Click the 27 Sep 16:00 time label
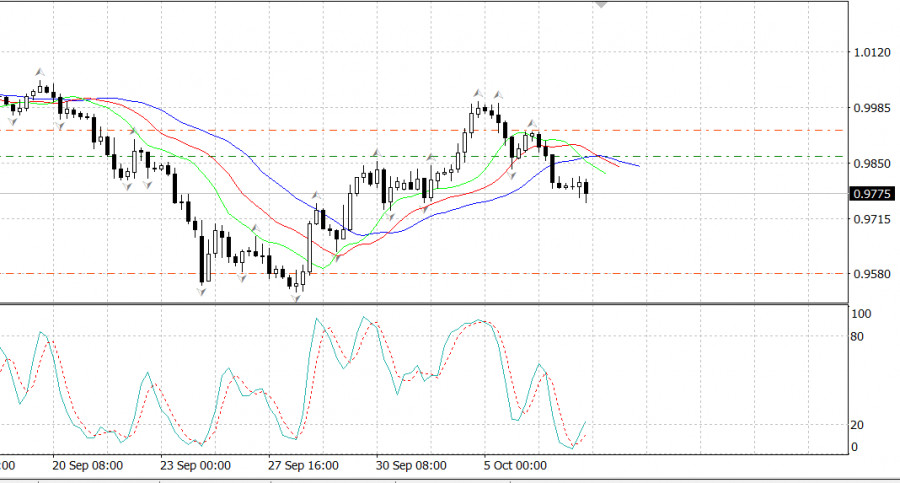Screen dimensions: 900x483 (303, 466)
